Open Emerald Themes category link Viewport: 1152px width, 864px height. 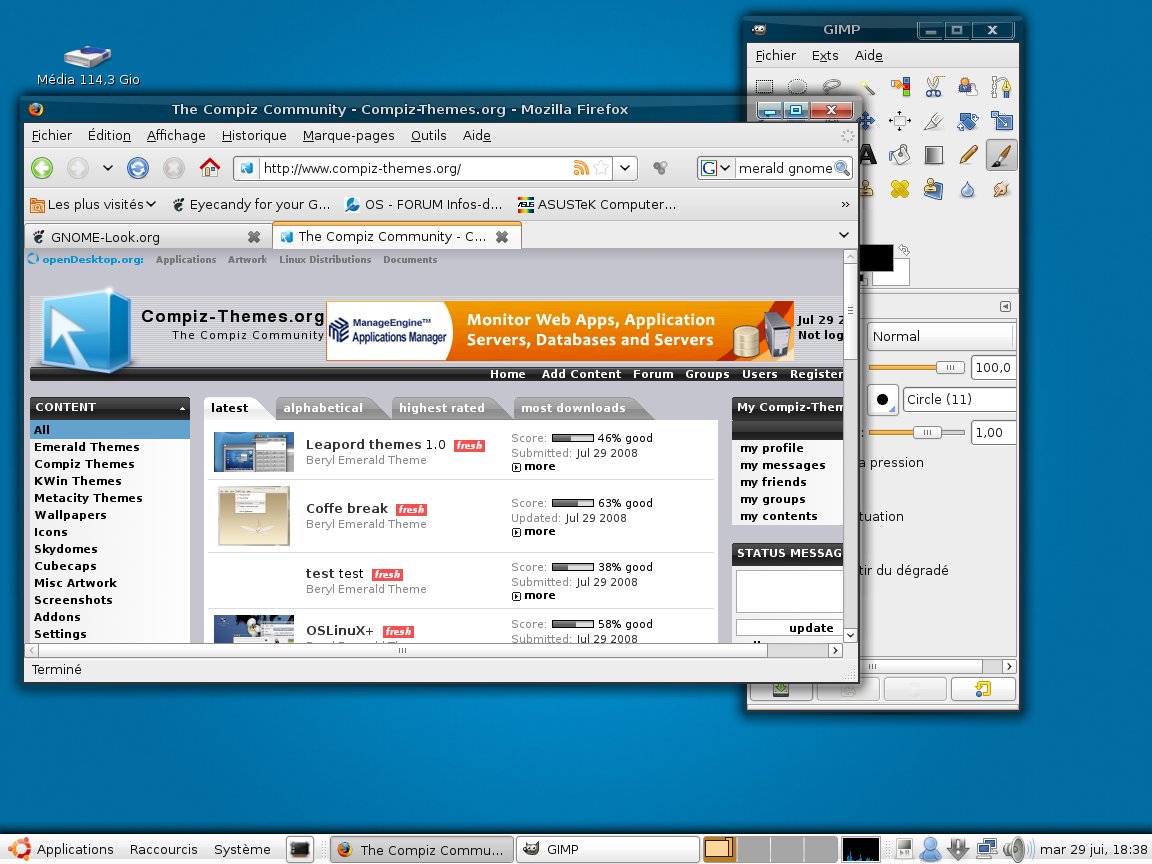point(87,447)
